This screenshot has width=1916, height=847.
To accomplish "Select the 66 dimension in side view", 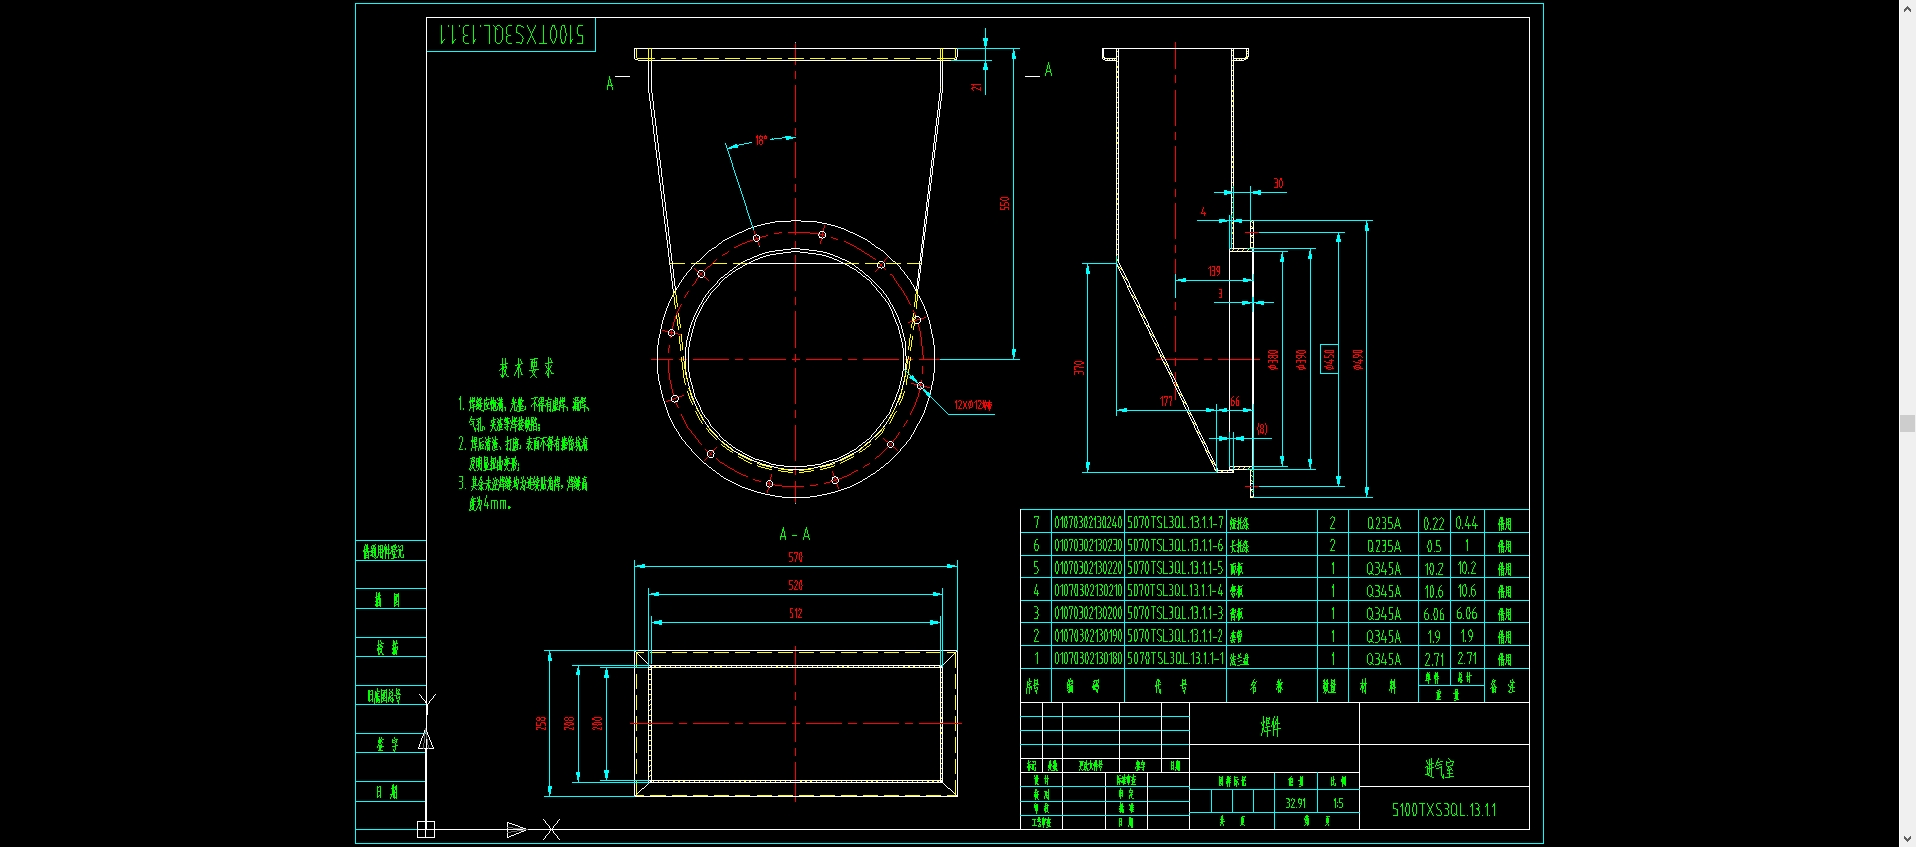I will 1235,402.
